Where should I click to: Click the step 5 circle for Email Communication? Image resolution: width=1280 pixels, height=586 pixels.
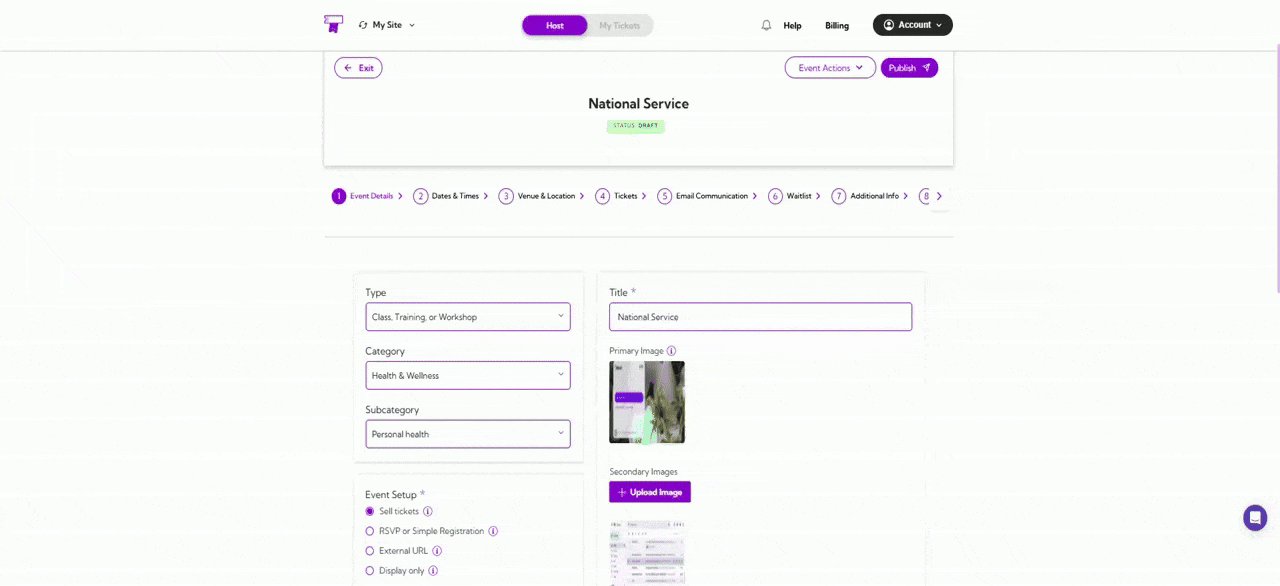point(665,196)
